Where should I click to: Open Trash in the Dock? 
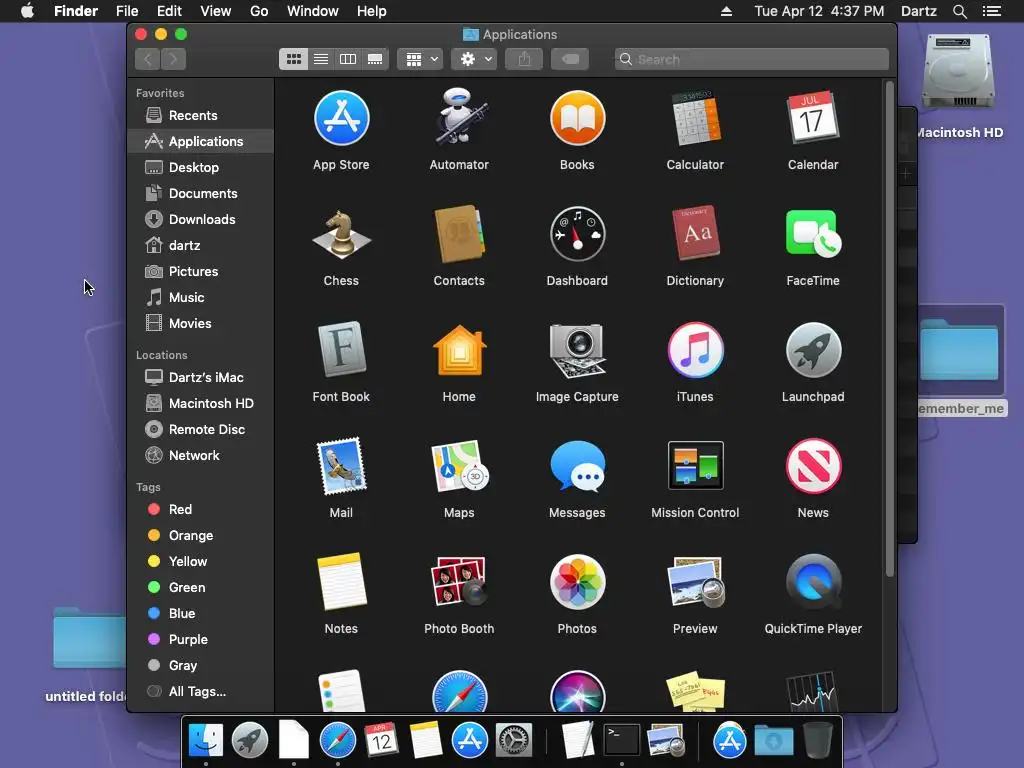pos(818,741)
